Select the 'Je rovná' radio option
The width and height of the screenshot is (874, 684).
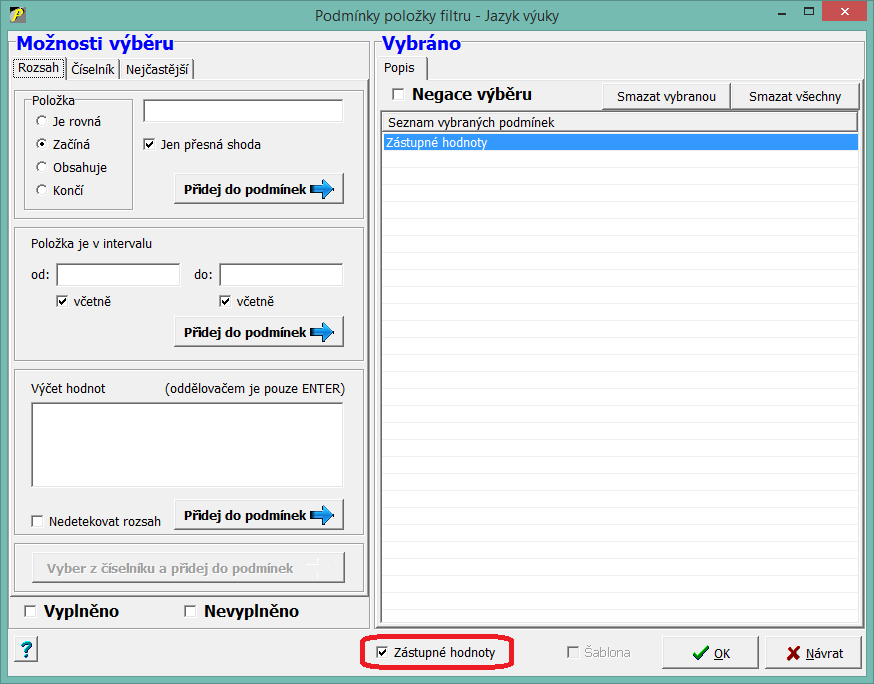(41, 122)
